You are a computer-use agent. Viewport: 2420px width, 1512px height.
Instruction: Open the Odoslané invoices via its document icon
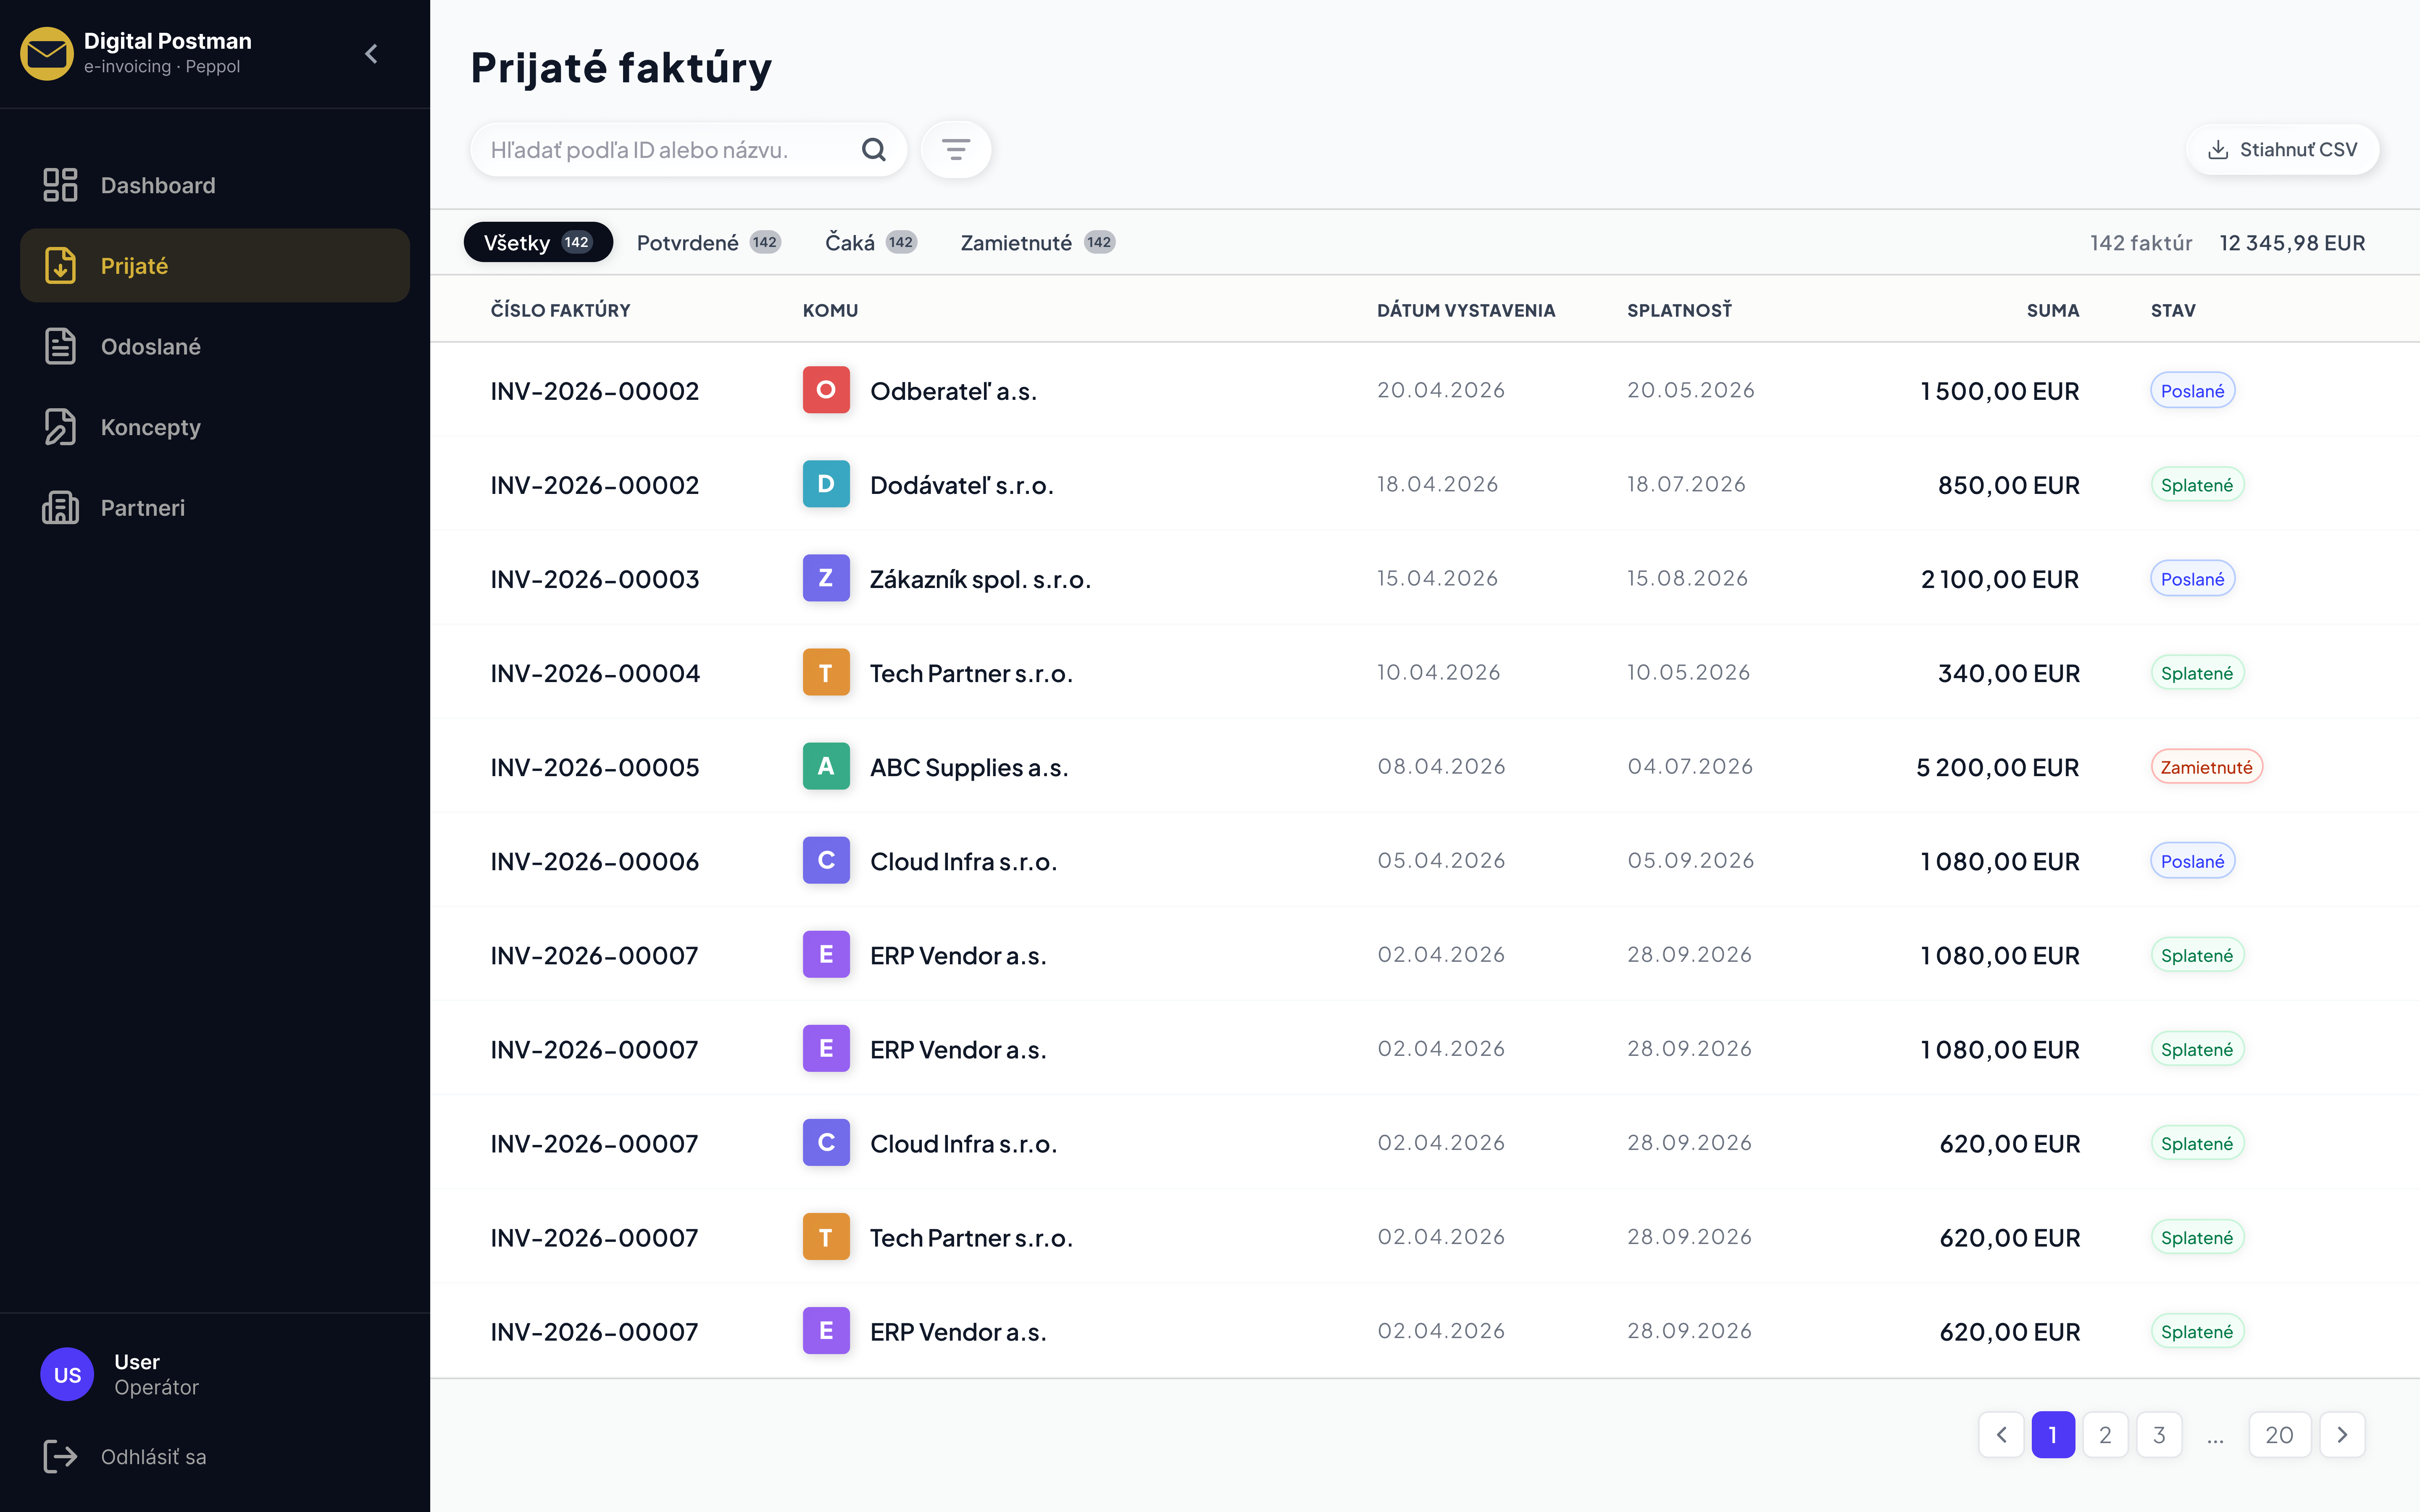tap(60, 346)
